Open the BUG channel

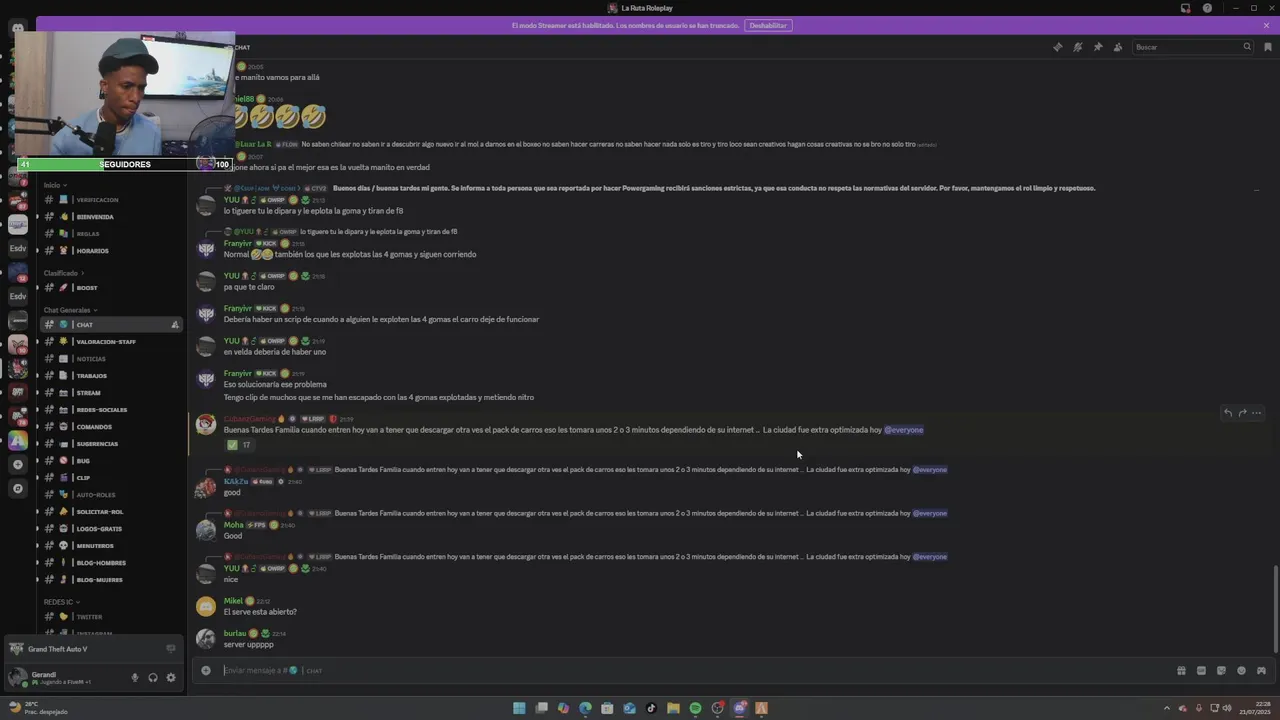click(110, 461)
